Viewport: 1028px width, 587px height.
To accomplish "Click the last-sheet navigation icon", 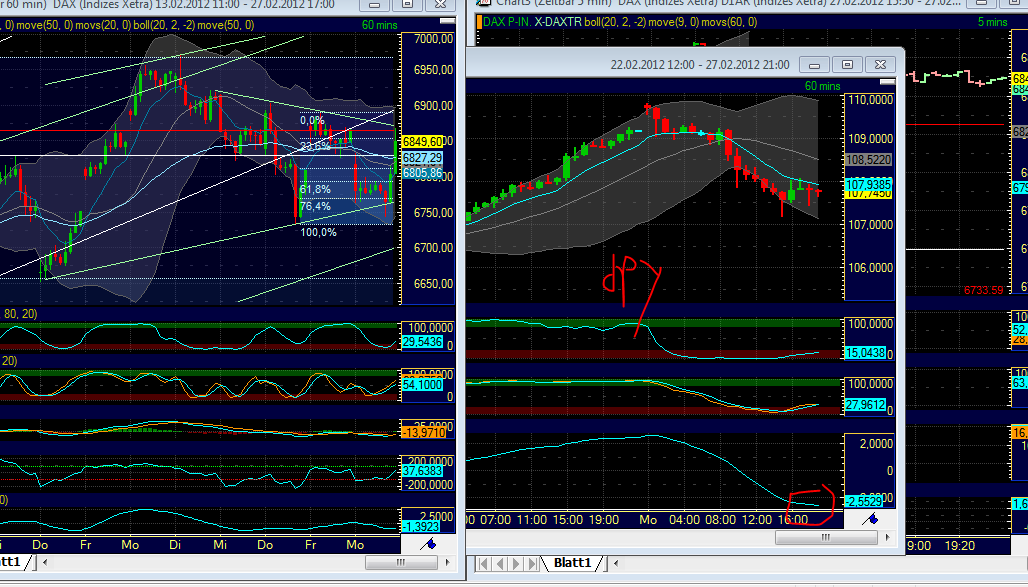I will (x=530, y=563).
